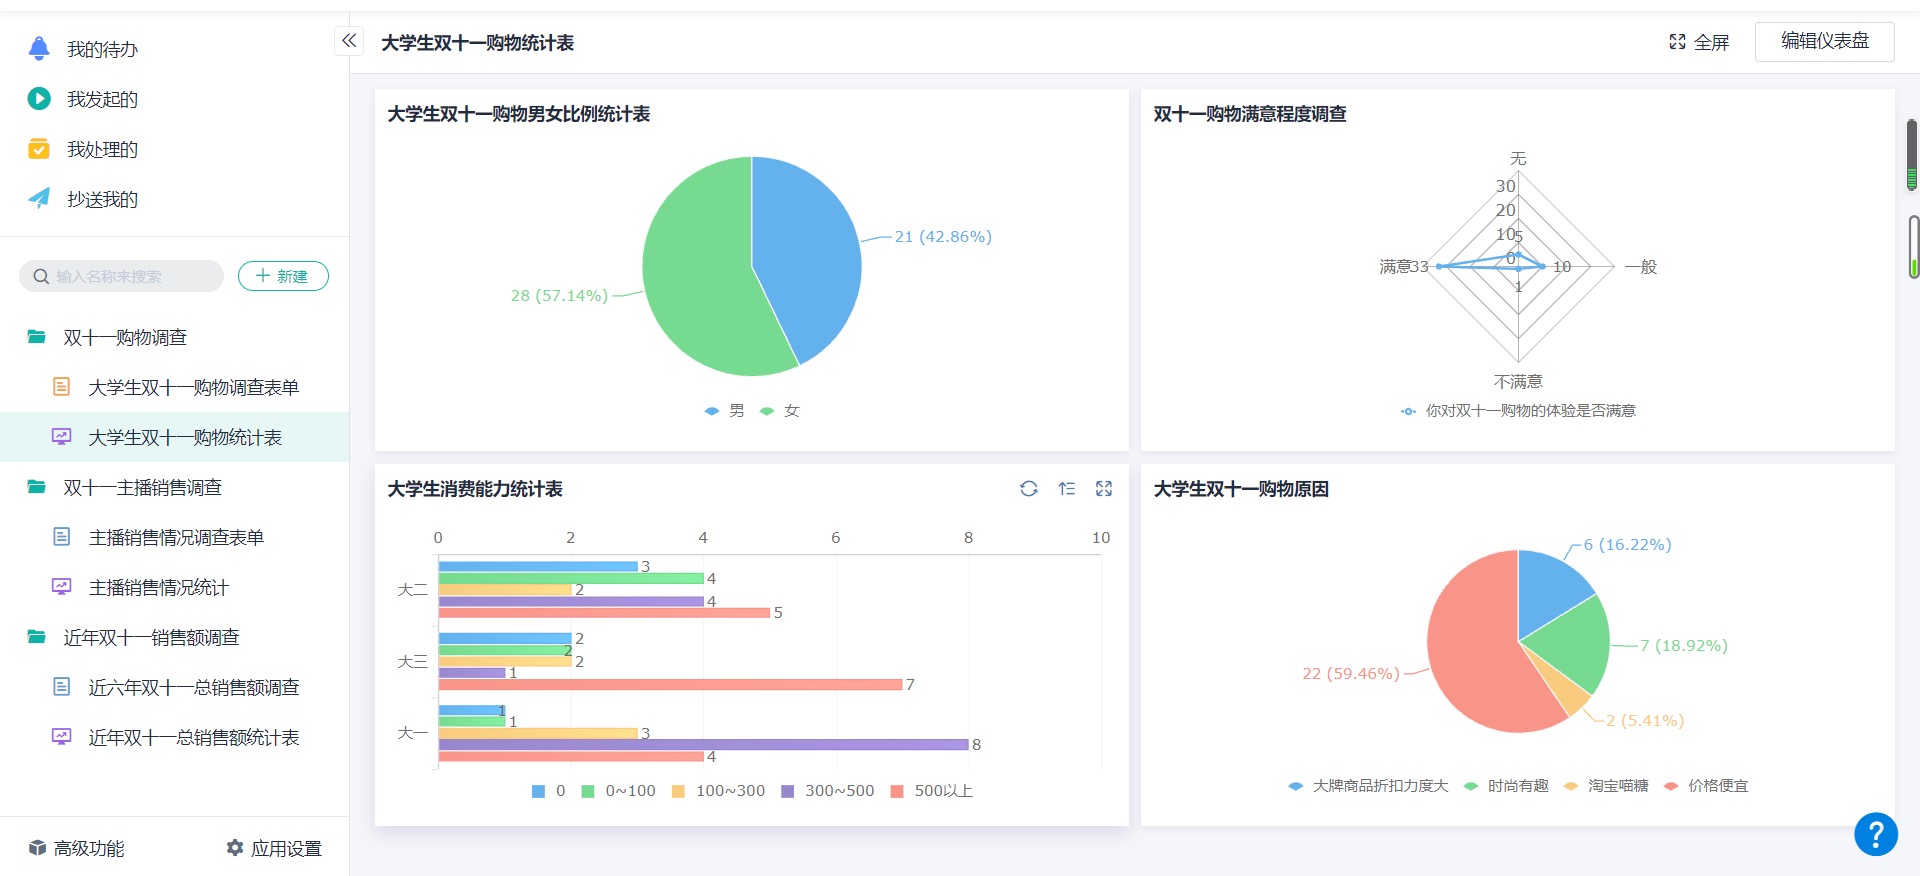Click the refresh icon on consumption chart
1920x876 pixels.
(1028, 489)
